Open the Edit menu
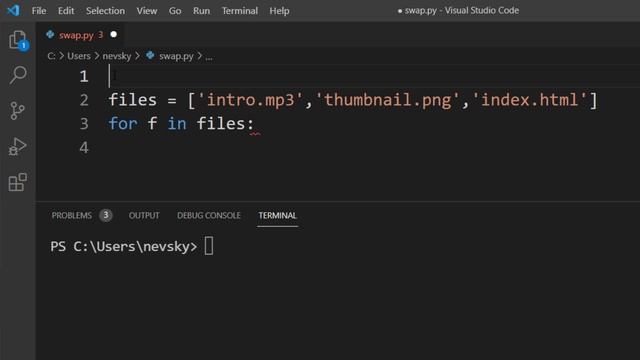Image resolution: width=640 pixels, height=360 pixels. tap(66, 11)
